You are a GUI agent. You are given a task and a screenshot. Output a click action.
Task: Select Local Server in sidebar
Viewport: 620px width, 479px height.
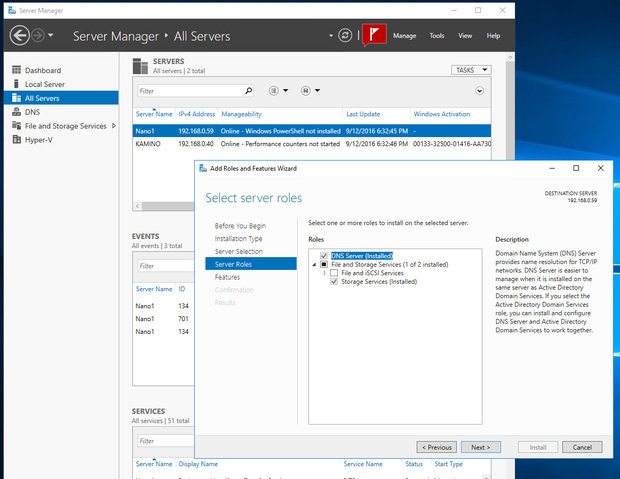click(44, 85)
